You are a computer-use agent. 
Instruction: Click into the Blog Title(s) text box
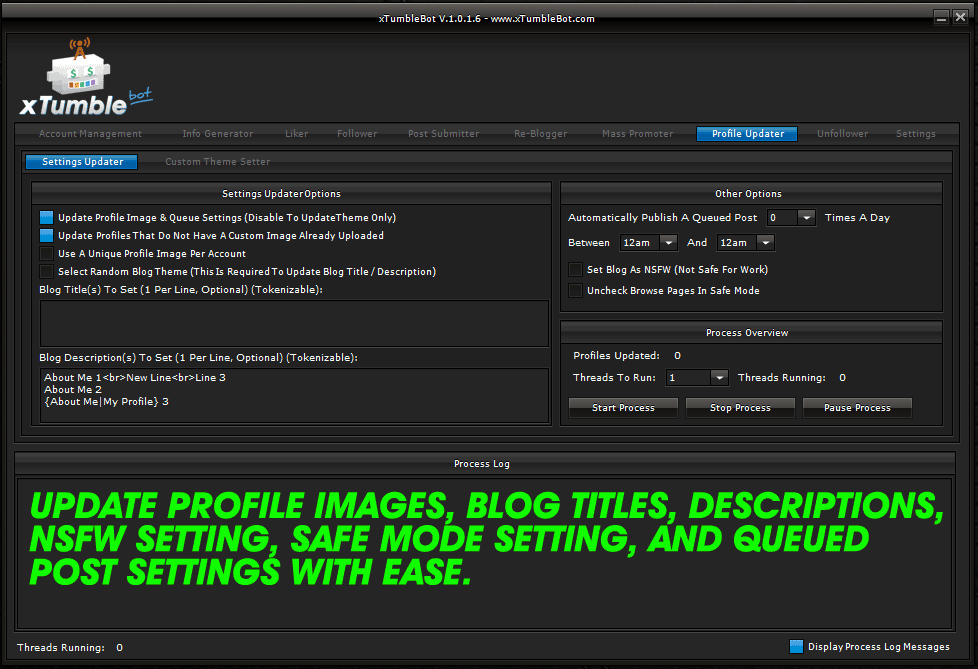point(294,324)
